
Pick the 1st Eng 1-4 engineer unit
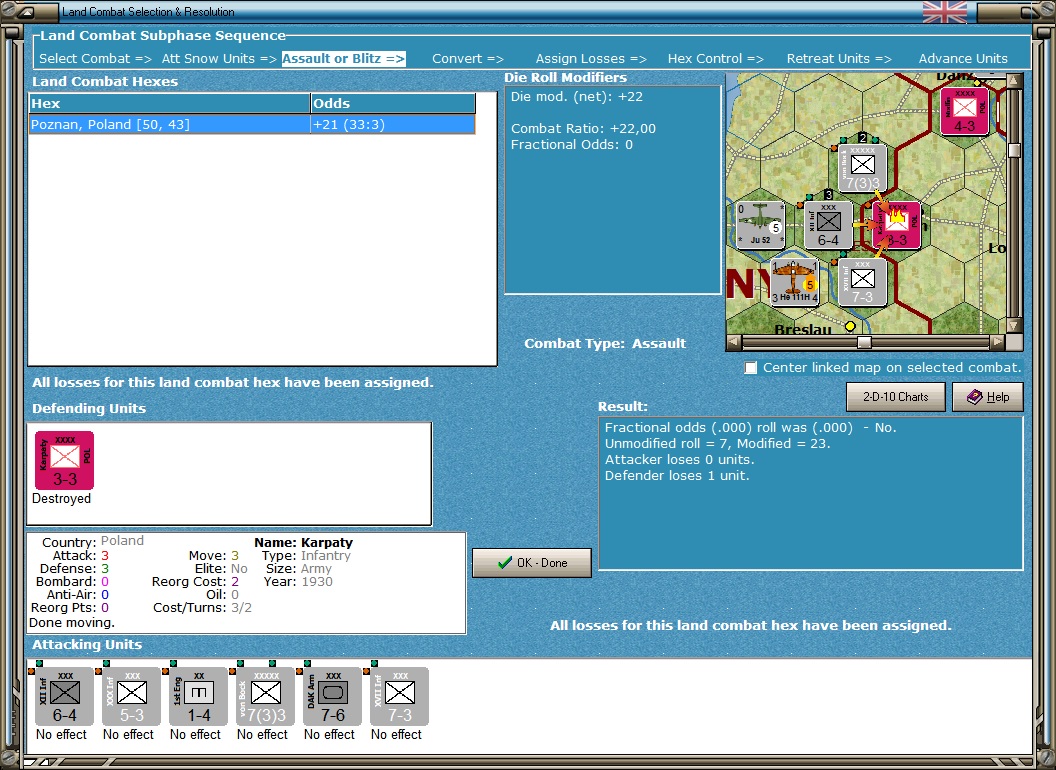pyautogui.click(x=199, y=697)
